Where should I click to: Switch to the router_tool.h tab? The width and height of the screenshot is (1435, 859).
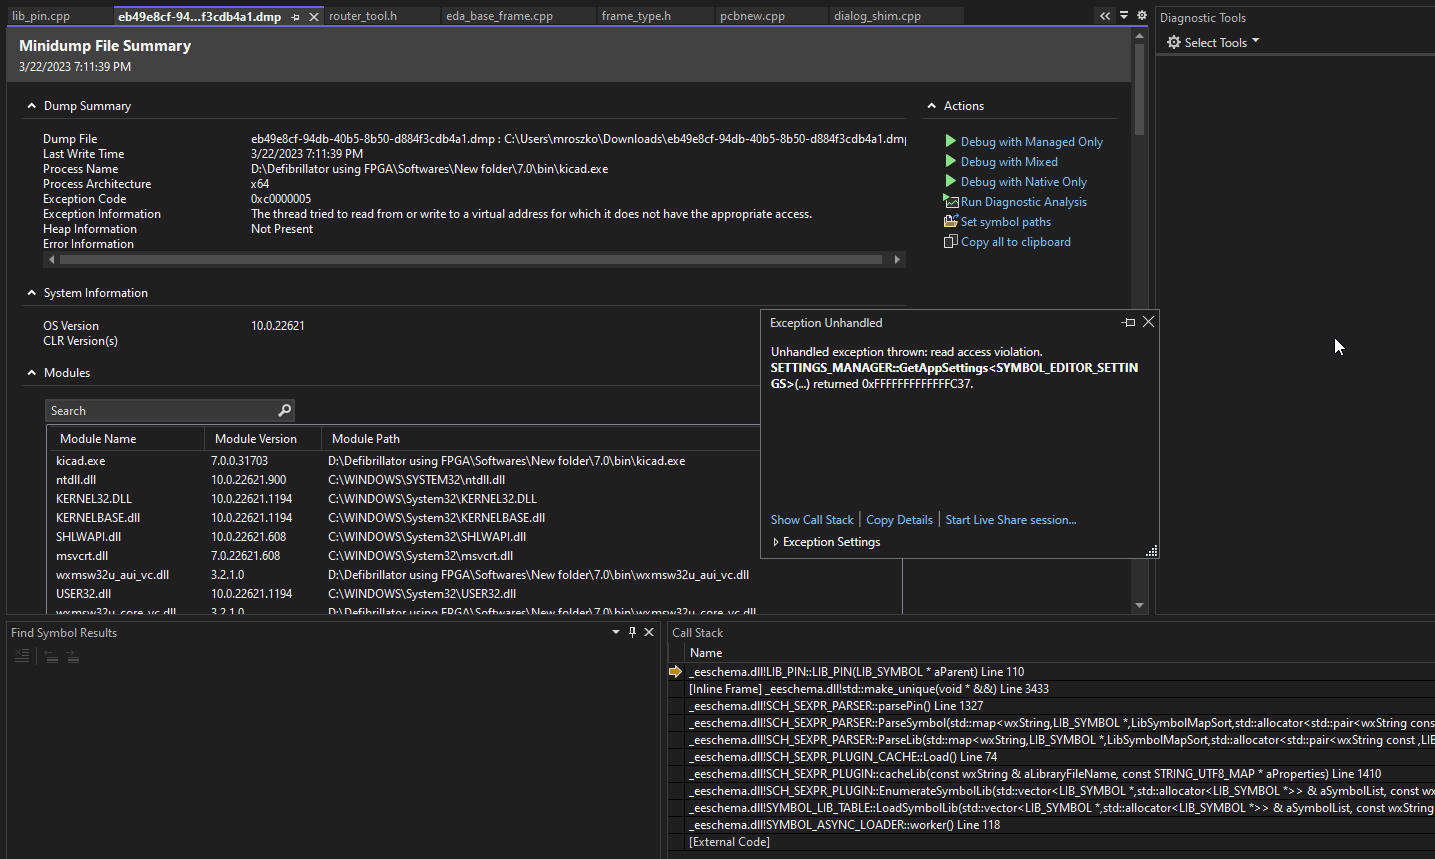coord(363,16)
